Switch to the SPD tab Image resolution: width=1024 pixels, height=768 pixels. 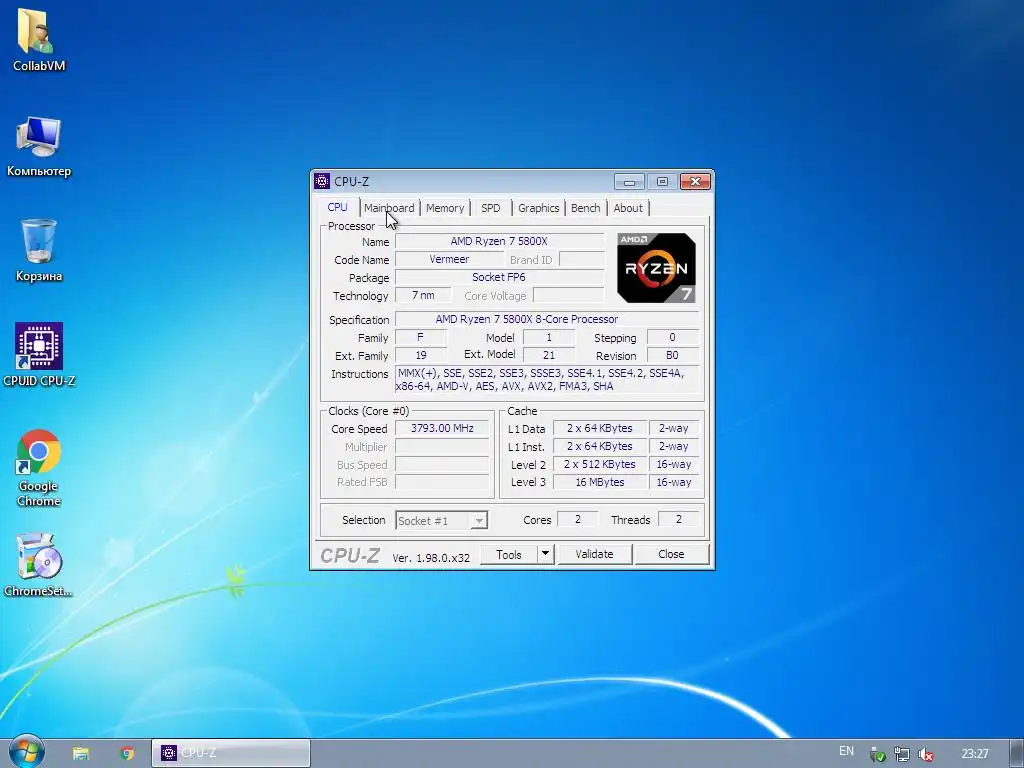click(x=490, y=208)
